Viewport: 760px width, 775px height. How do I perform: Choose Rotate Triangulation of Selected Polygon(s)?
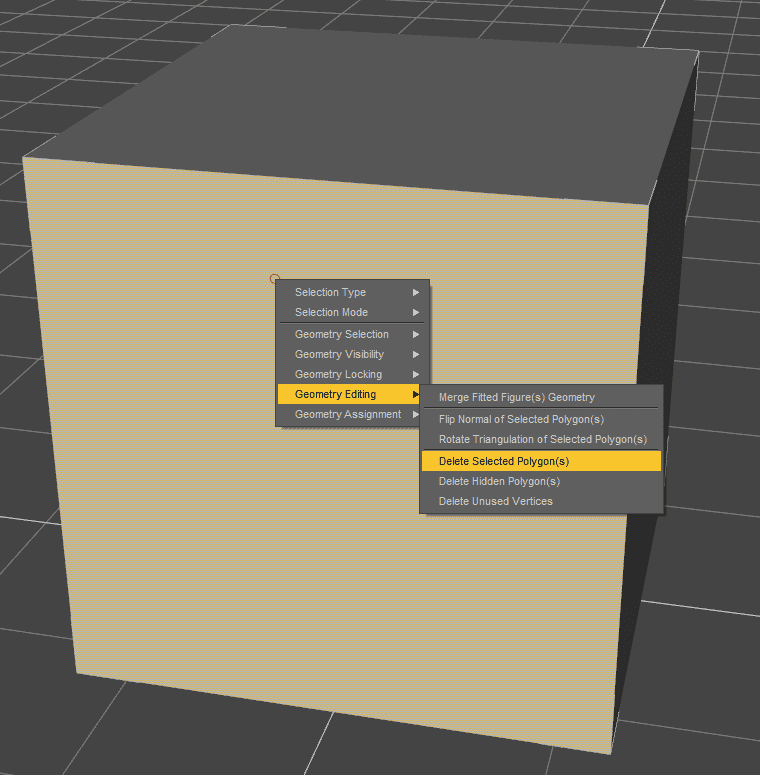pos(541,439)
